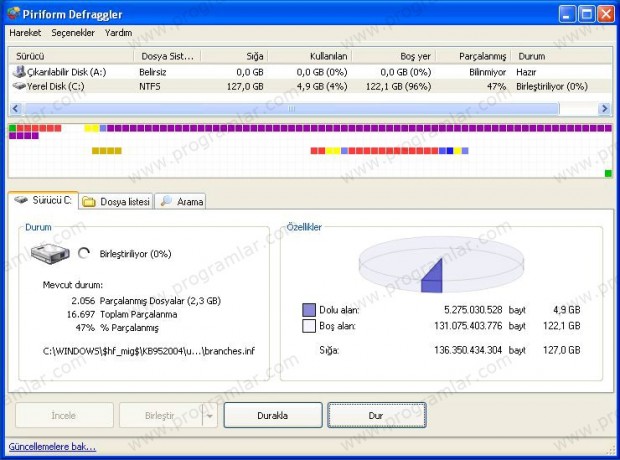620x460 pixels.
Task: Click Birleştiriliyor (0%) status cell in drive list
Action: (x=552, y=86)
